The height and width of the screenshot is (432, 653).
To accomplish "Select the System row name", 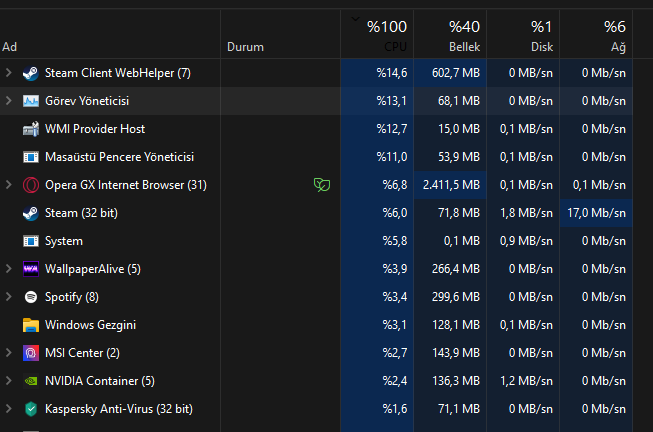I will [64, 241].
